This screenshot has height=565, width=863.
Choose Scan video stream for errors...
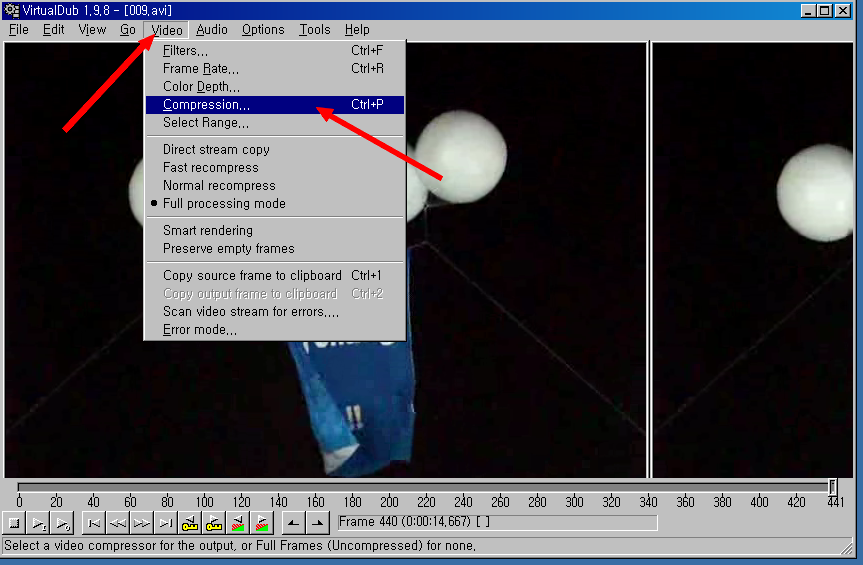click(x=275, y=312)
